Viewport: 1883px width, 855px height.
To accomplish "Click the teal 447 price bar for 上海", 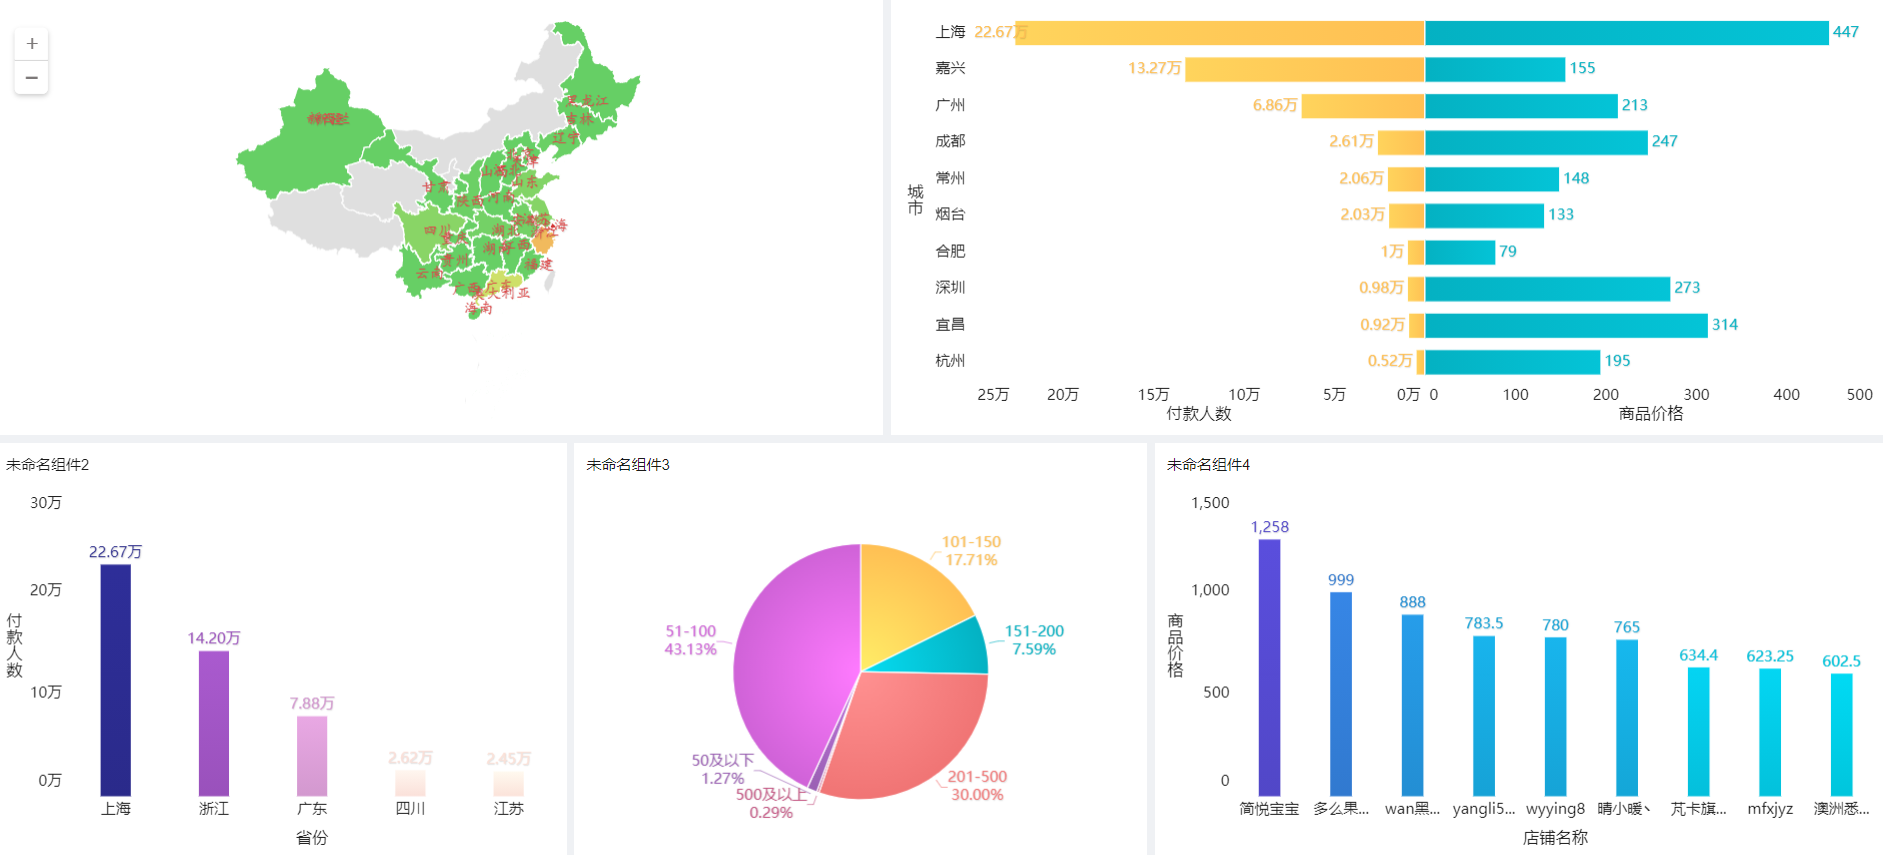I will [x=1626, y=33].
